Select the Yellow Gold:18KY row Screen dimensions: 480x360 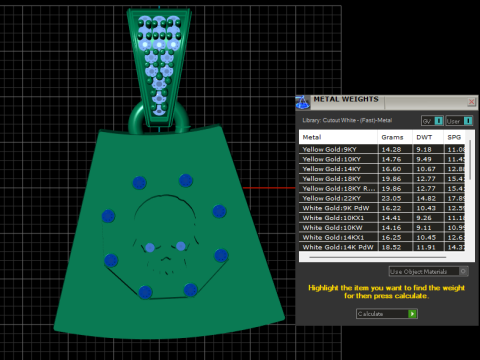click(x=382, y=179)
